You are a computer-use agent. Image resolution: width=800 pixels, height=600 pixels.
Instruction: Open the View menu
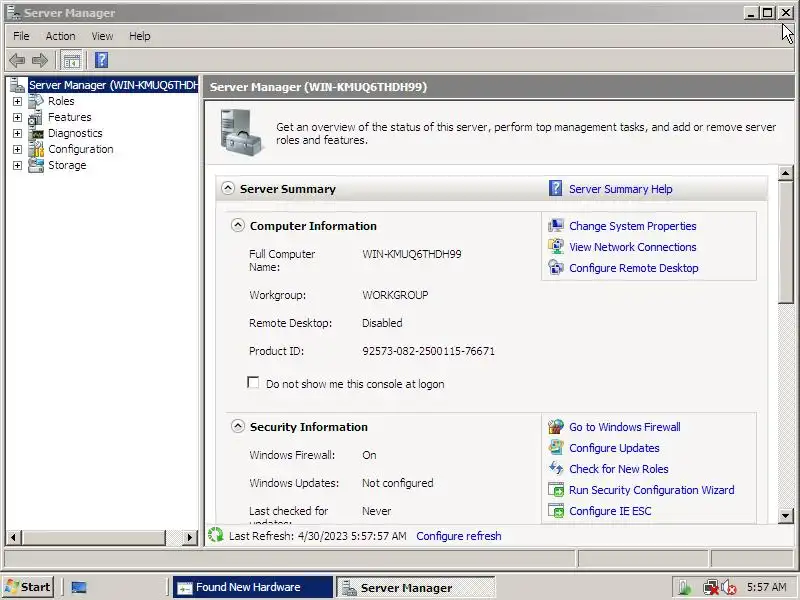tap(102, 36)
